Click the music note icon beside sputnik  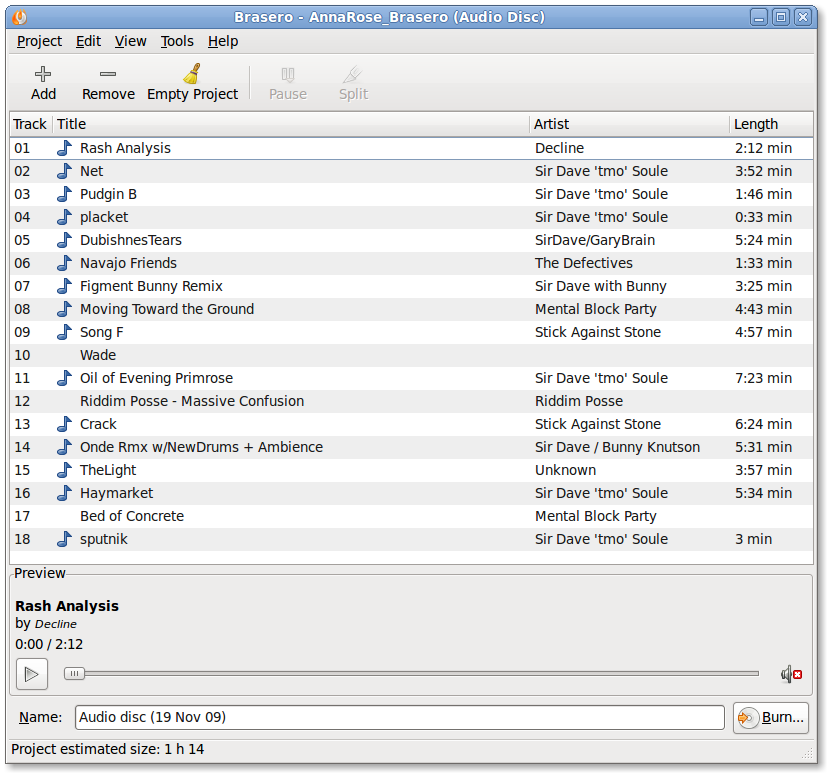[x=65, y=539]
